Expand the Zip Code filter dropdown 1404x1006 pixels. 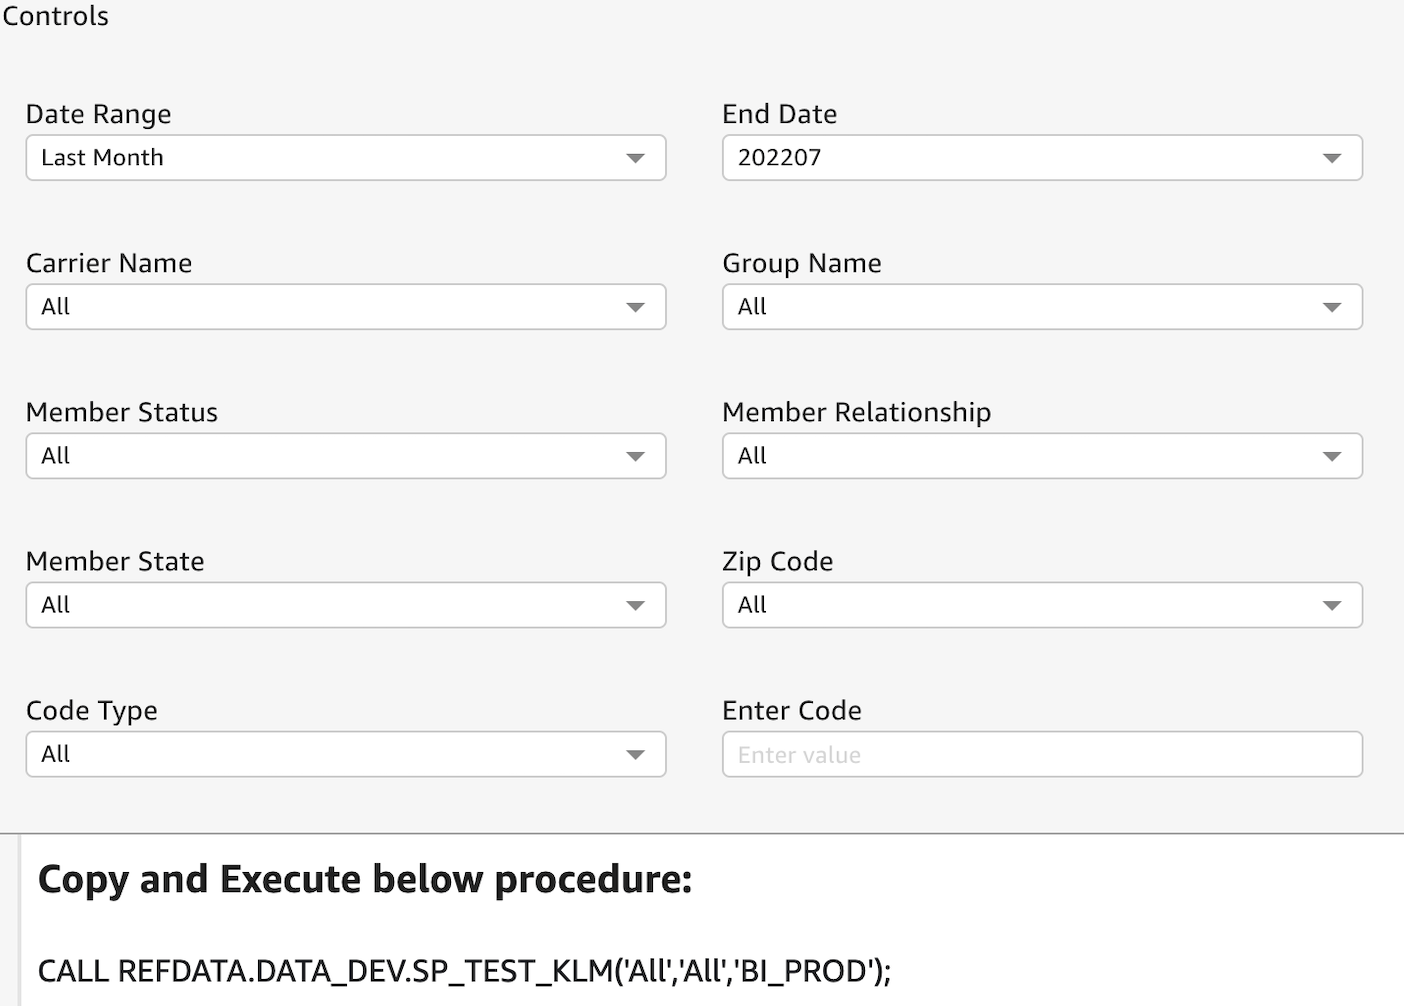[x=1041, y=604]
